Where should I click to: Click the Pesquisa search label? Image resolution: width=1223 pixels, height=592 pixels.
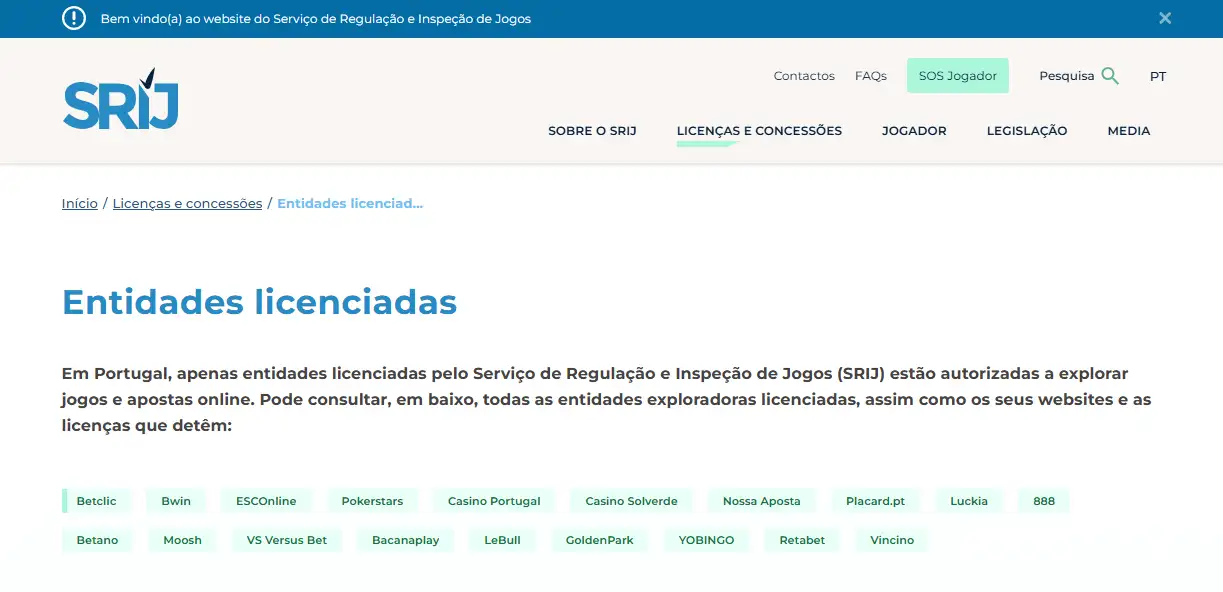point(1067,76)
